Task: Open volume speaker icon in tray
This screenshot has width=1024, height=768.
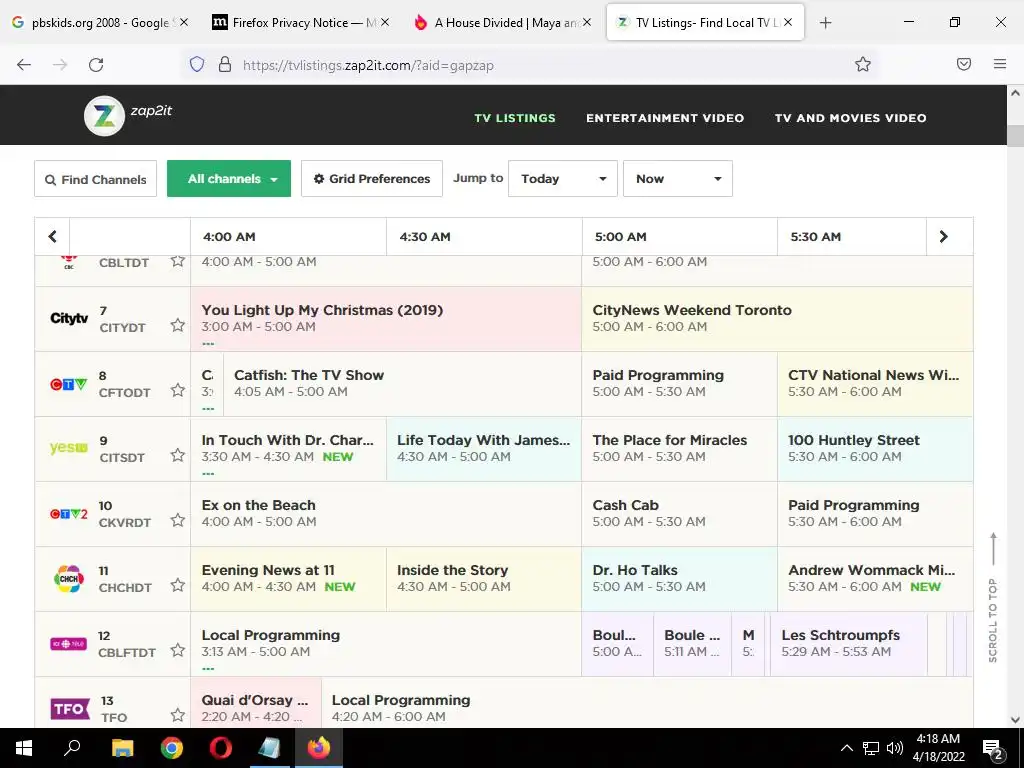Action: tap(895, 748)
